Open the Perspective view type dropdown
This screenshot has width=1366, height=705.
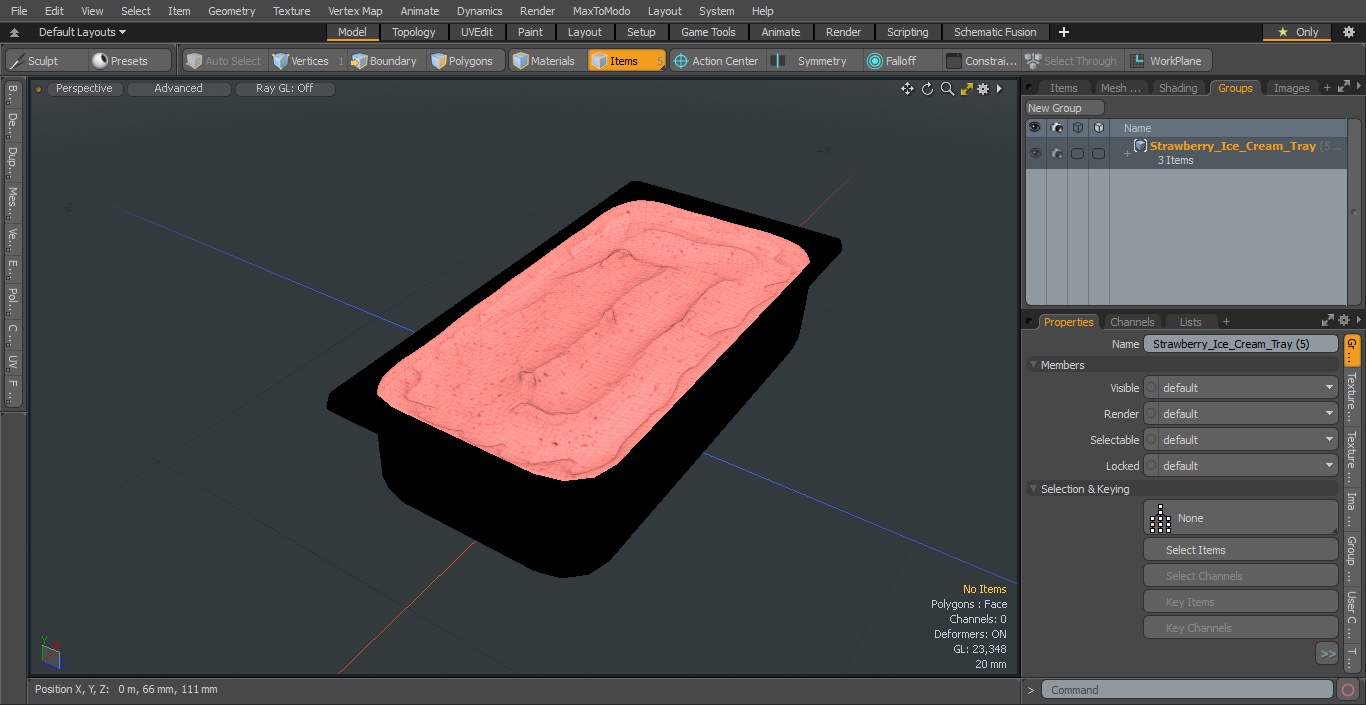click(85, 89)
